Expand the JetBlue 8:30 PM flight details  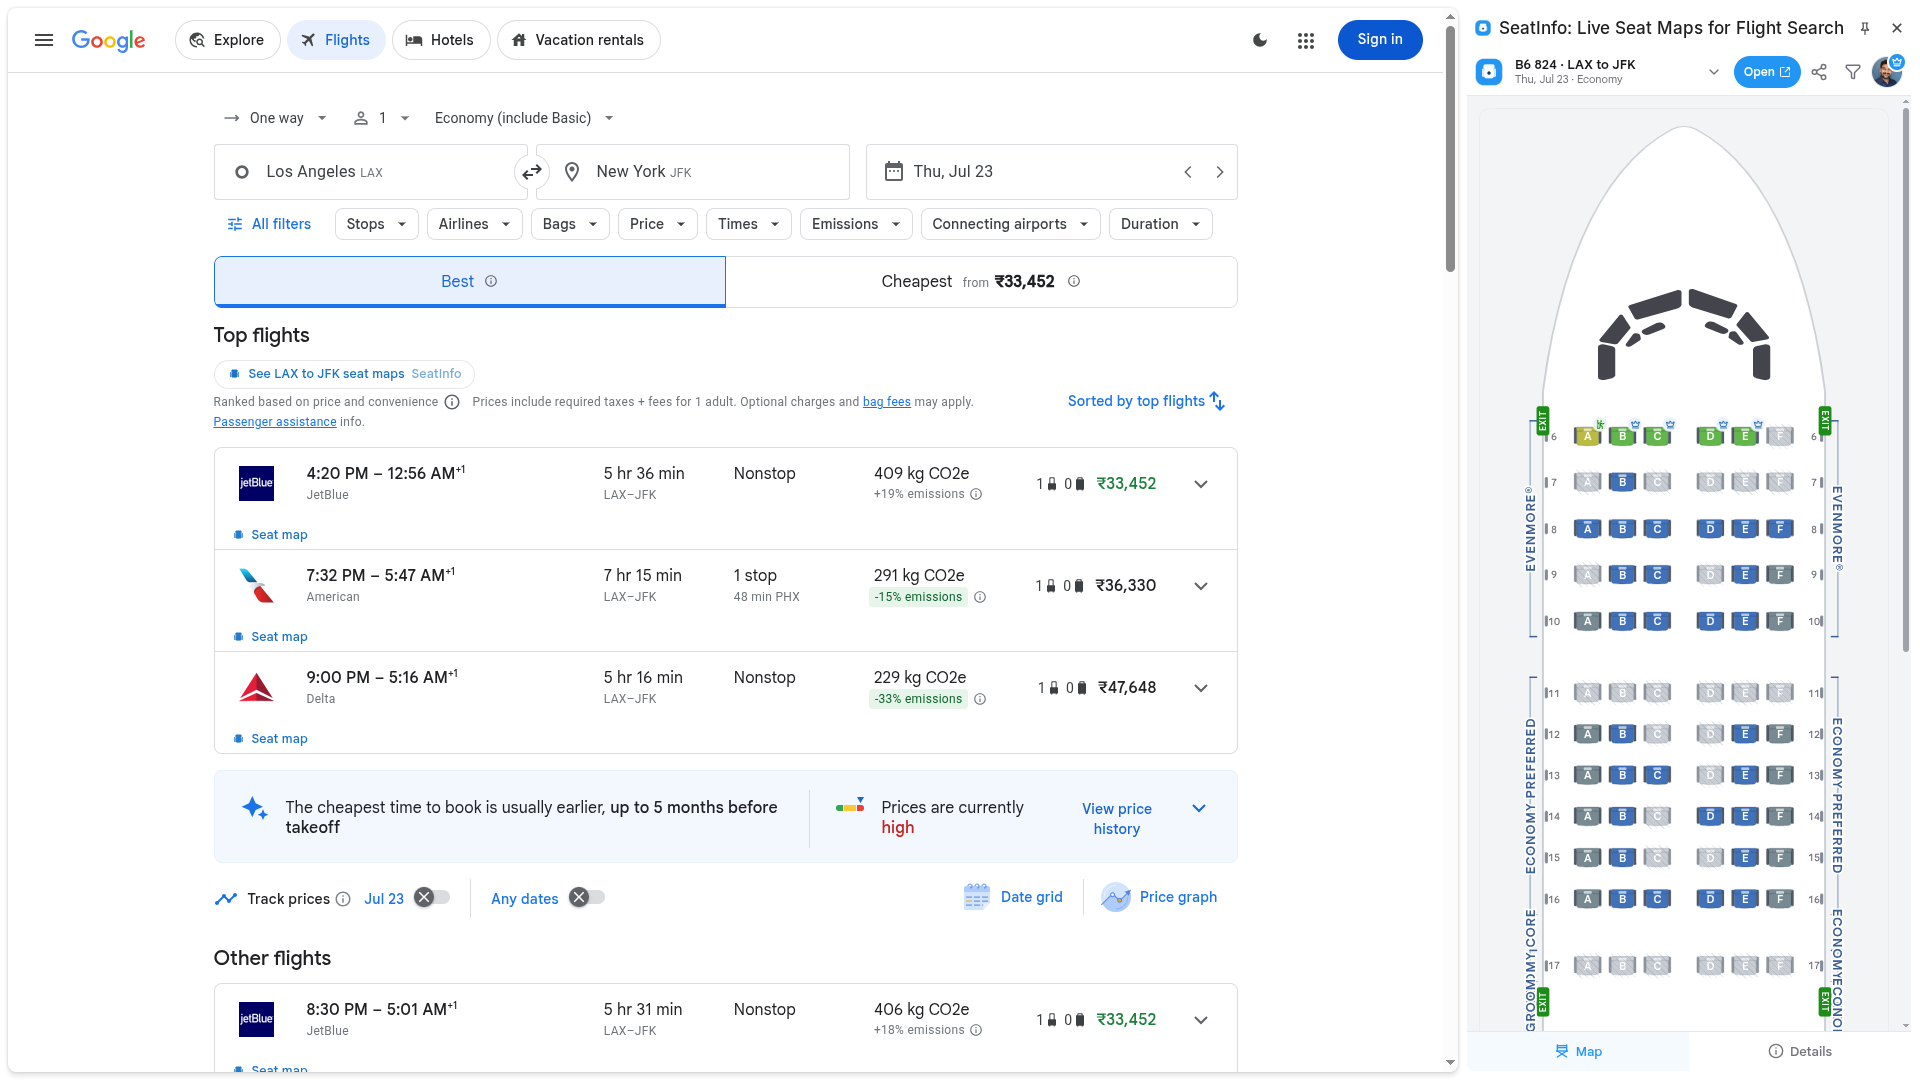pyautogui.click(x=1201, y=1020)
